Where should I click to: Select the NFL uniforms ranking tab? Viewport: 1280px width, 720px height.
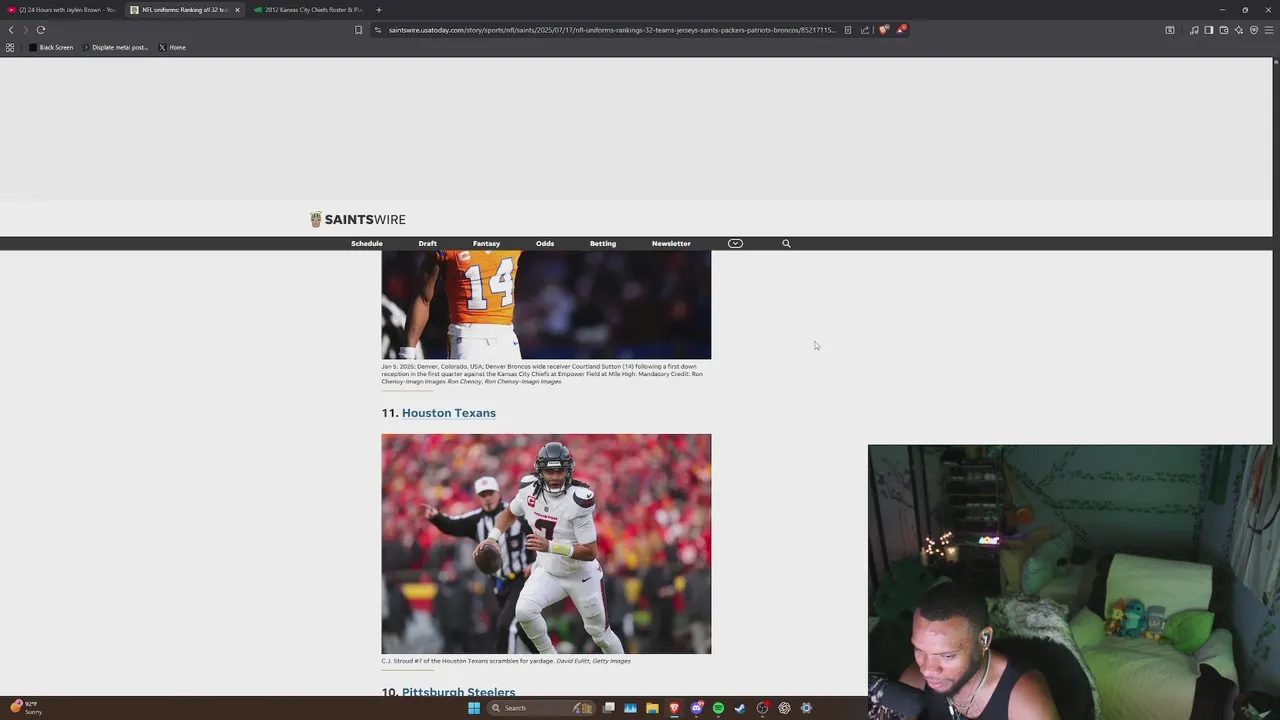[x=185, y=10]
